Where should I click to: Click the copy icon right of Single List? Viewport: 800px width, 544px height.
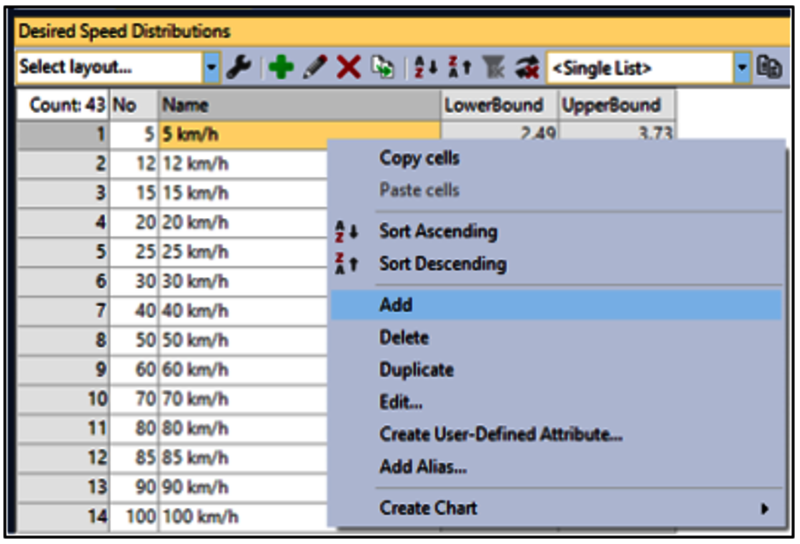point(769,68)
